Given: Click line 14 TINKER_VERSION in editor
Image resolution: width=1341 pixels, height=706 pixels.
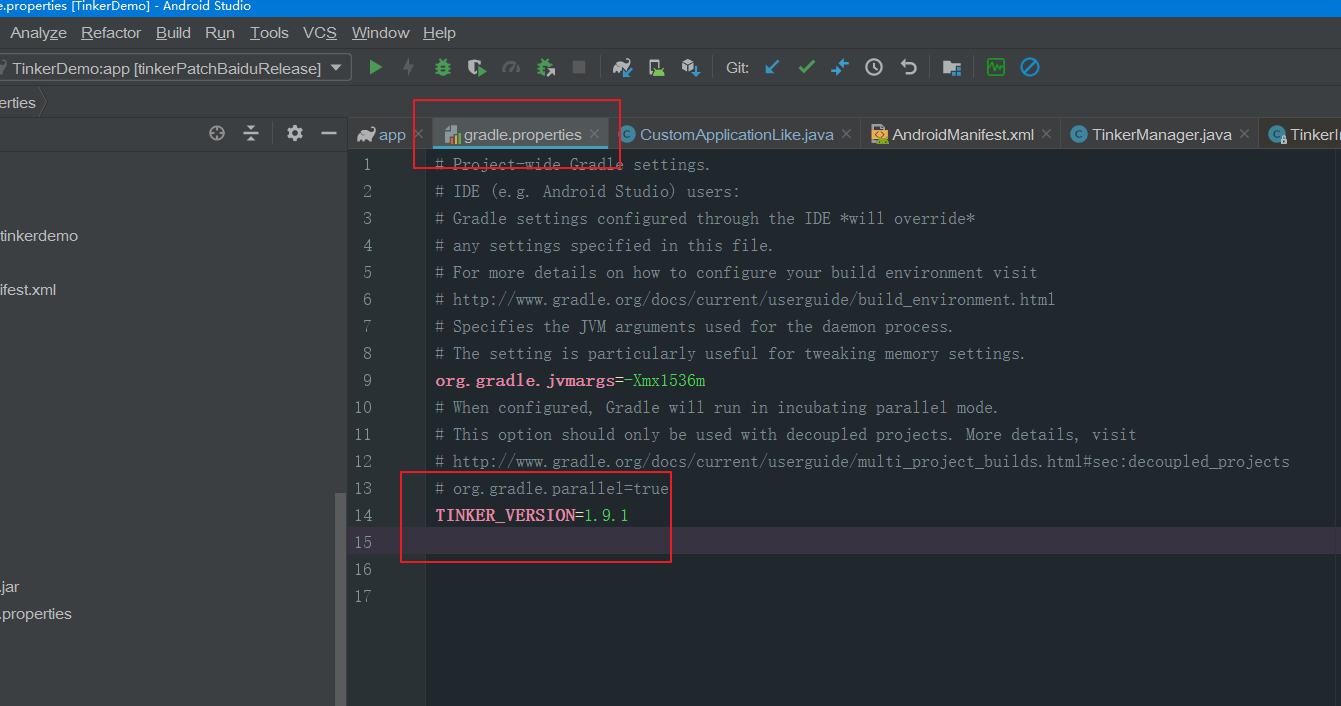Looking at the screenshot, I should 531,516.
